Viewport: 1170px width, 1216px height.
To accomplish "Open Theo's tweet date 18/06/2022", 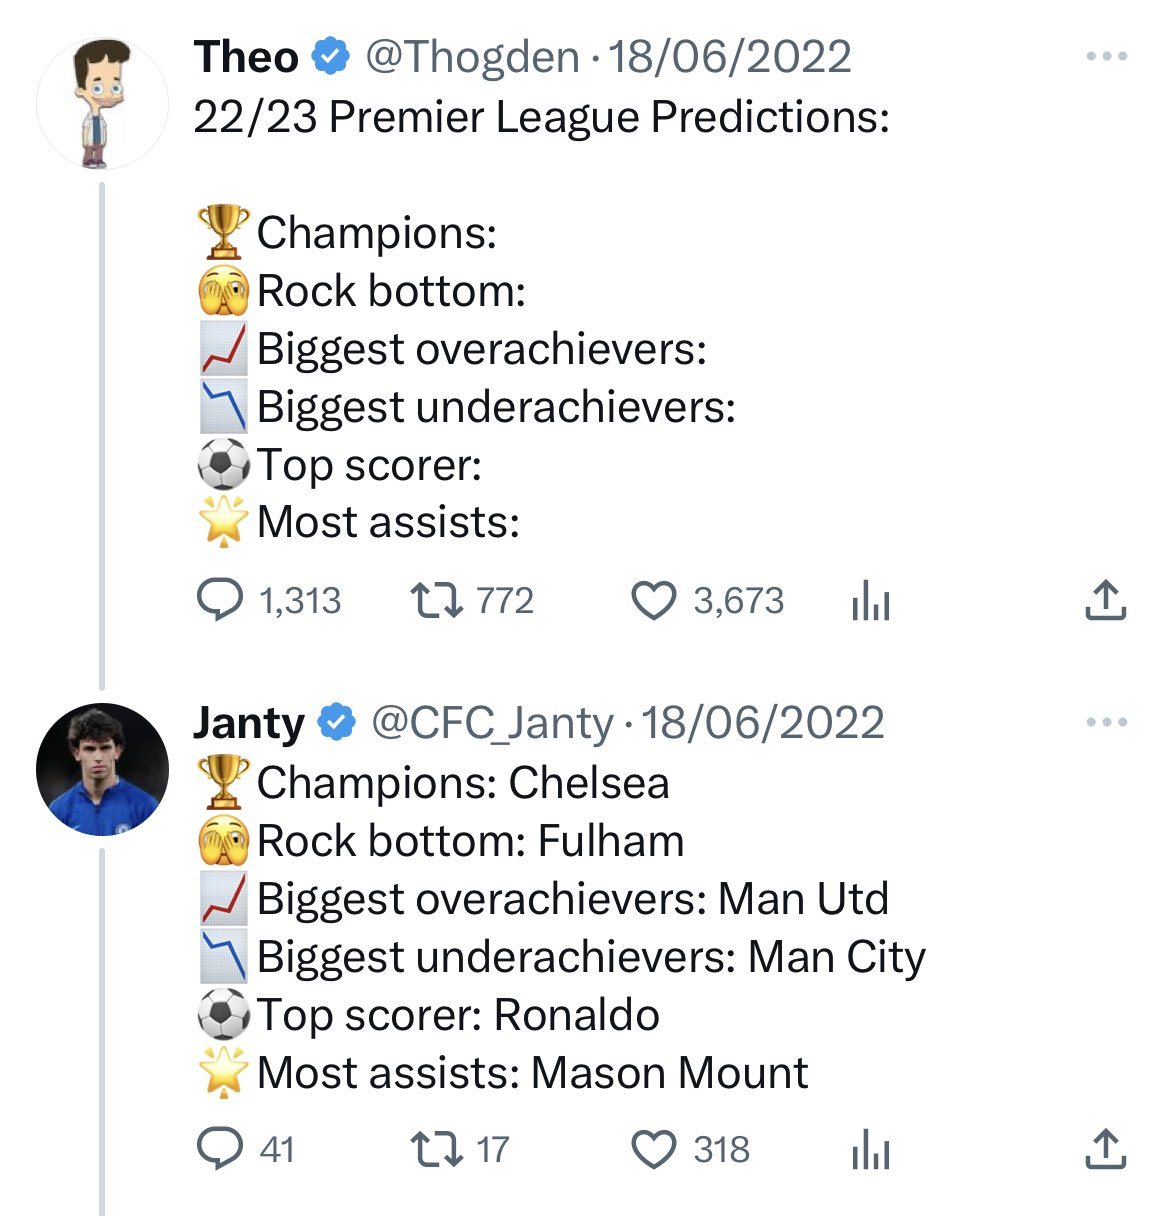I will pyautogui.click(x=730, y=57).
